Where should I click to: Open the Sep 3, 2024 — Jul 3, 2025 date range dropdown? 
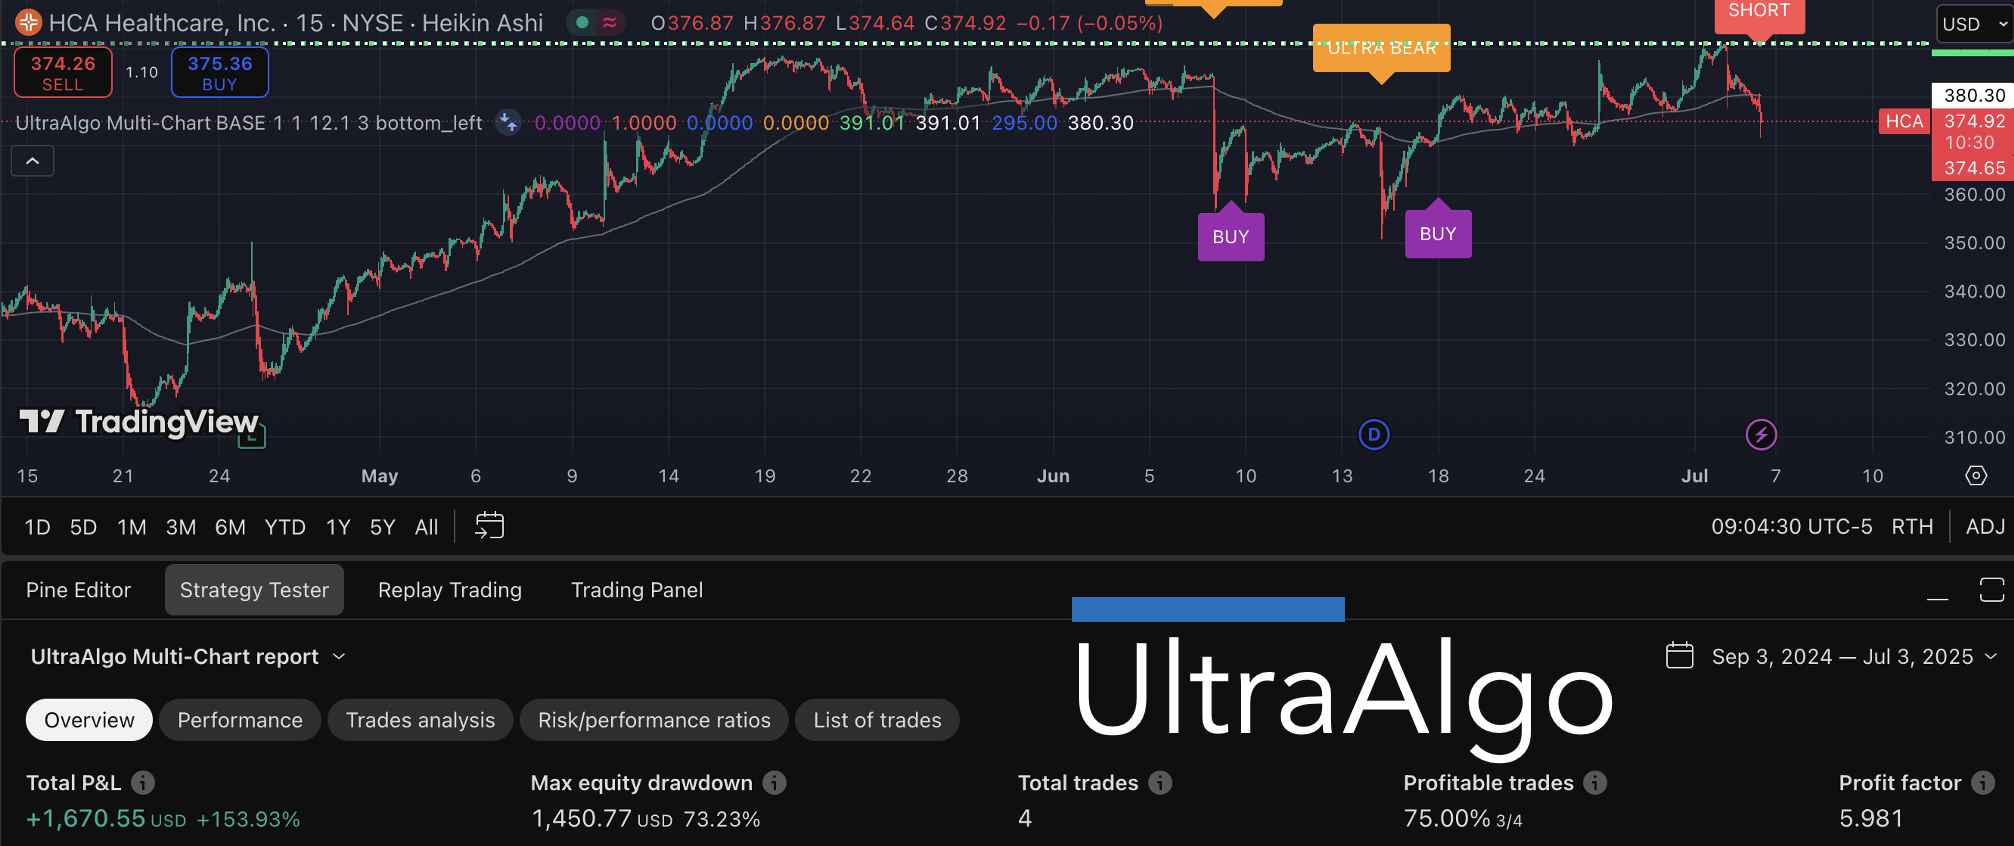1854,657
